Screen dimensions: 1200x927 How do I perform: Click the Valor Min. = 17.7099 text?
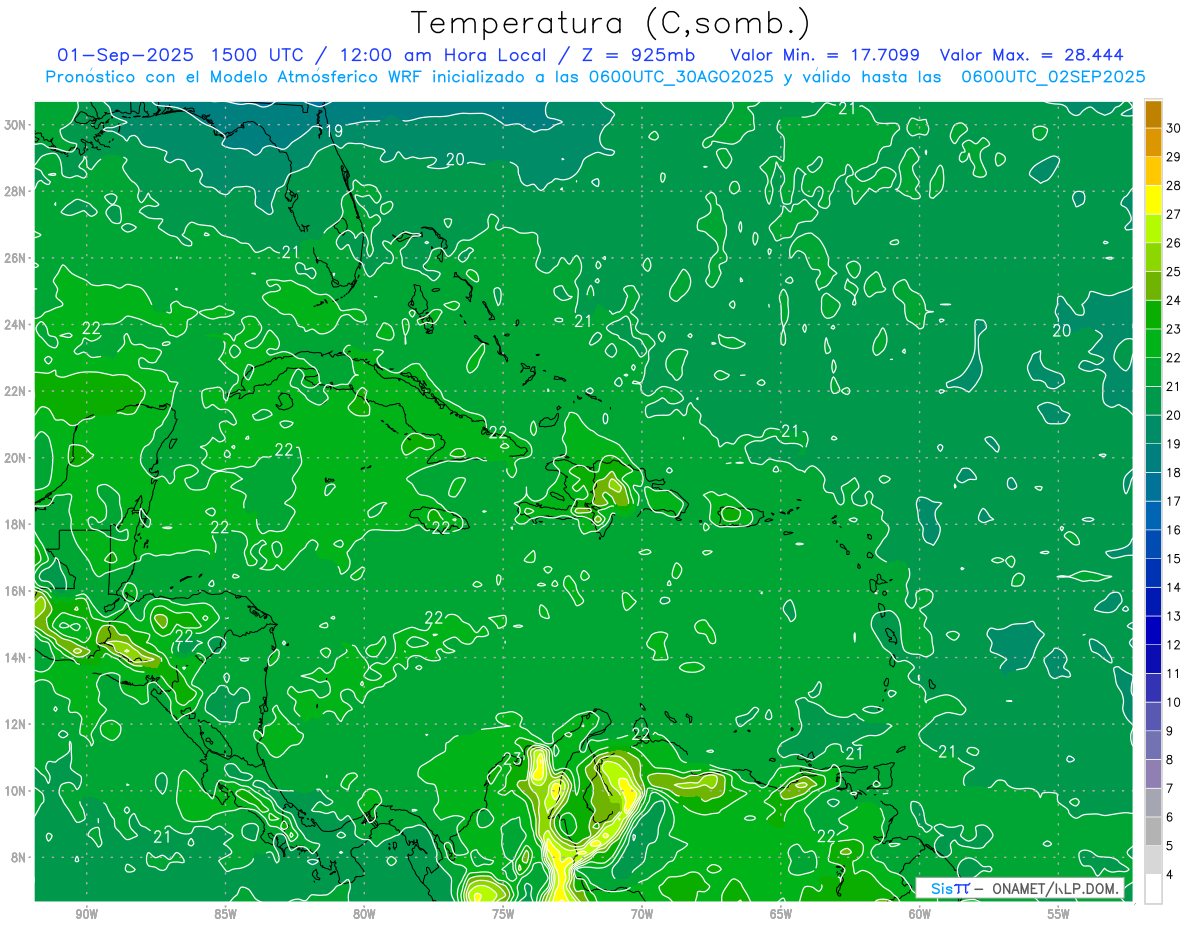coord(825,55)
